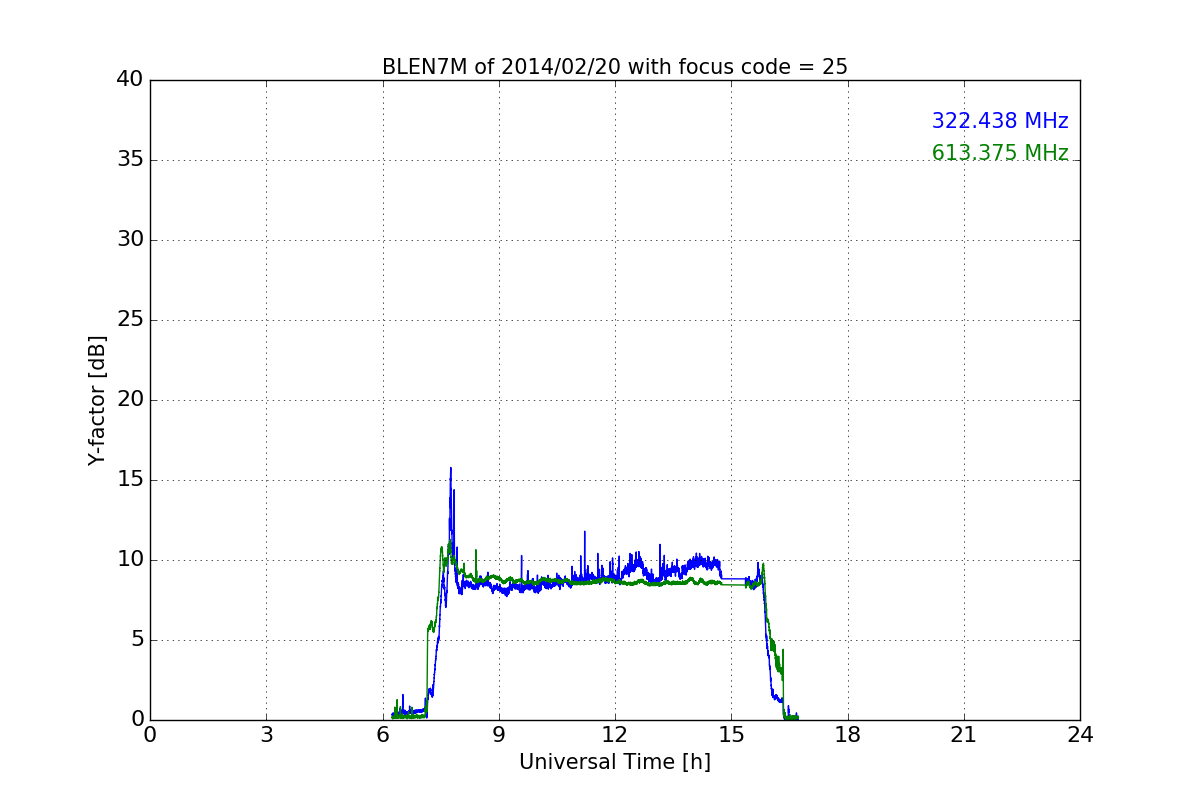Screen dimensions: 1200x800
Task: Select the x-axis tick label 12
Action: pos(615,735)
